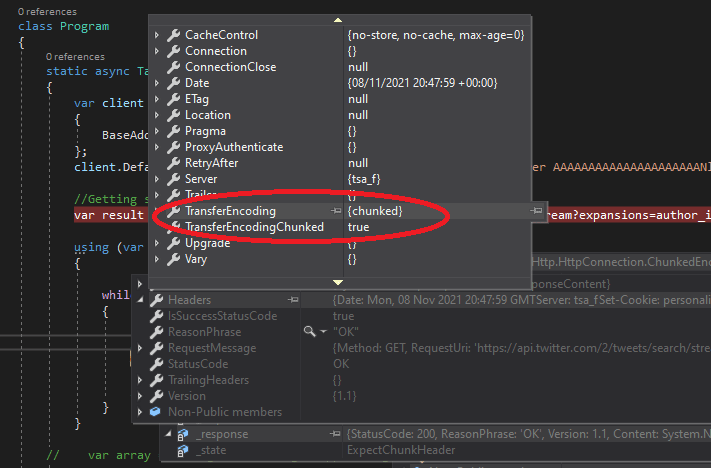This screenshot has height=468, width=711.
Task: Expand the Server property
Action: click(157, 179)
